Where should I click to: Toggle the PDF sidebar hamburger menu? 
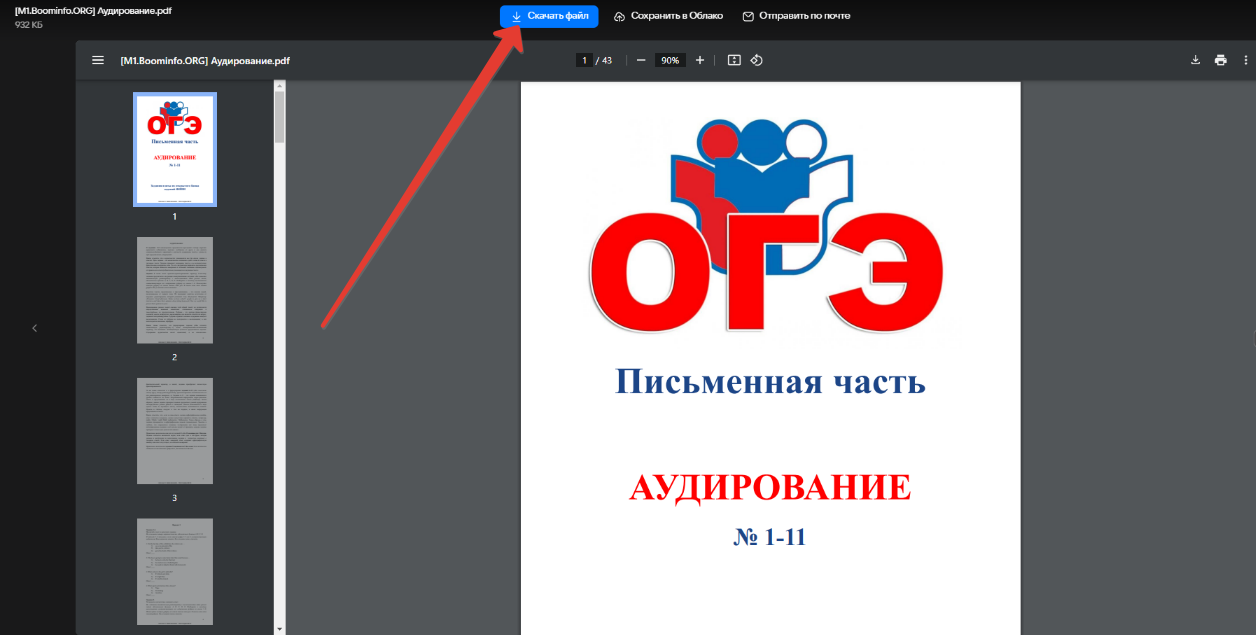[98, 60]
